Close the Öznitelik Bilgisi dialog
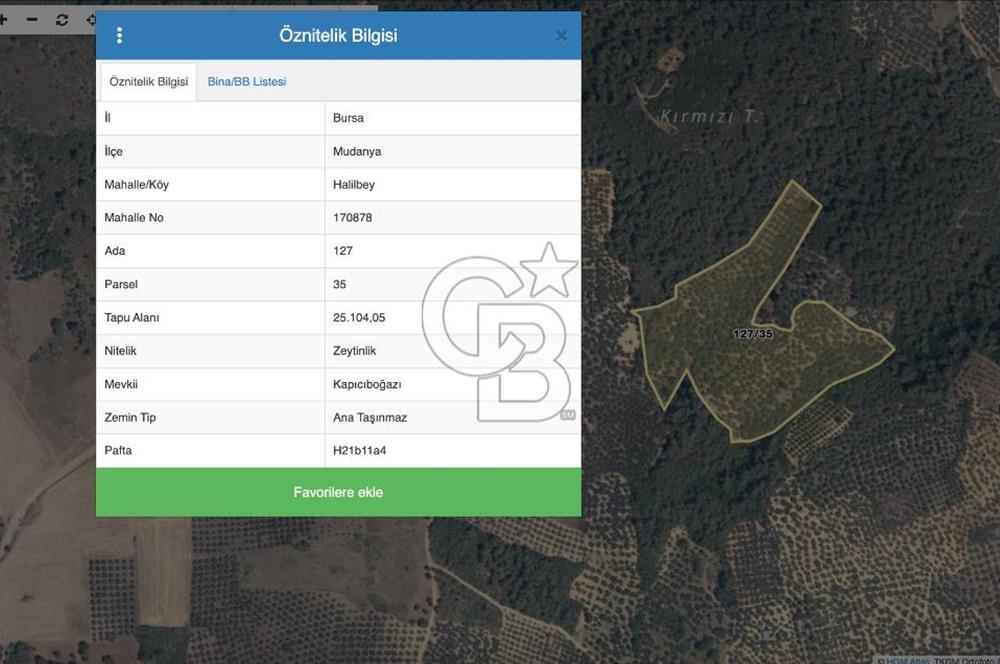The height and width of the screenshot is (664, 1000). click(561, 36)
